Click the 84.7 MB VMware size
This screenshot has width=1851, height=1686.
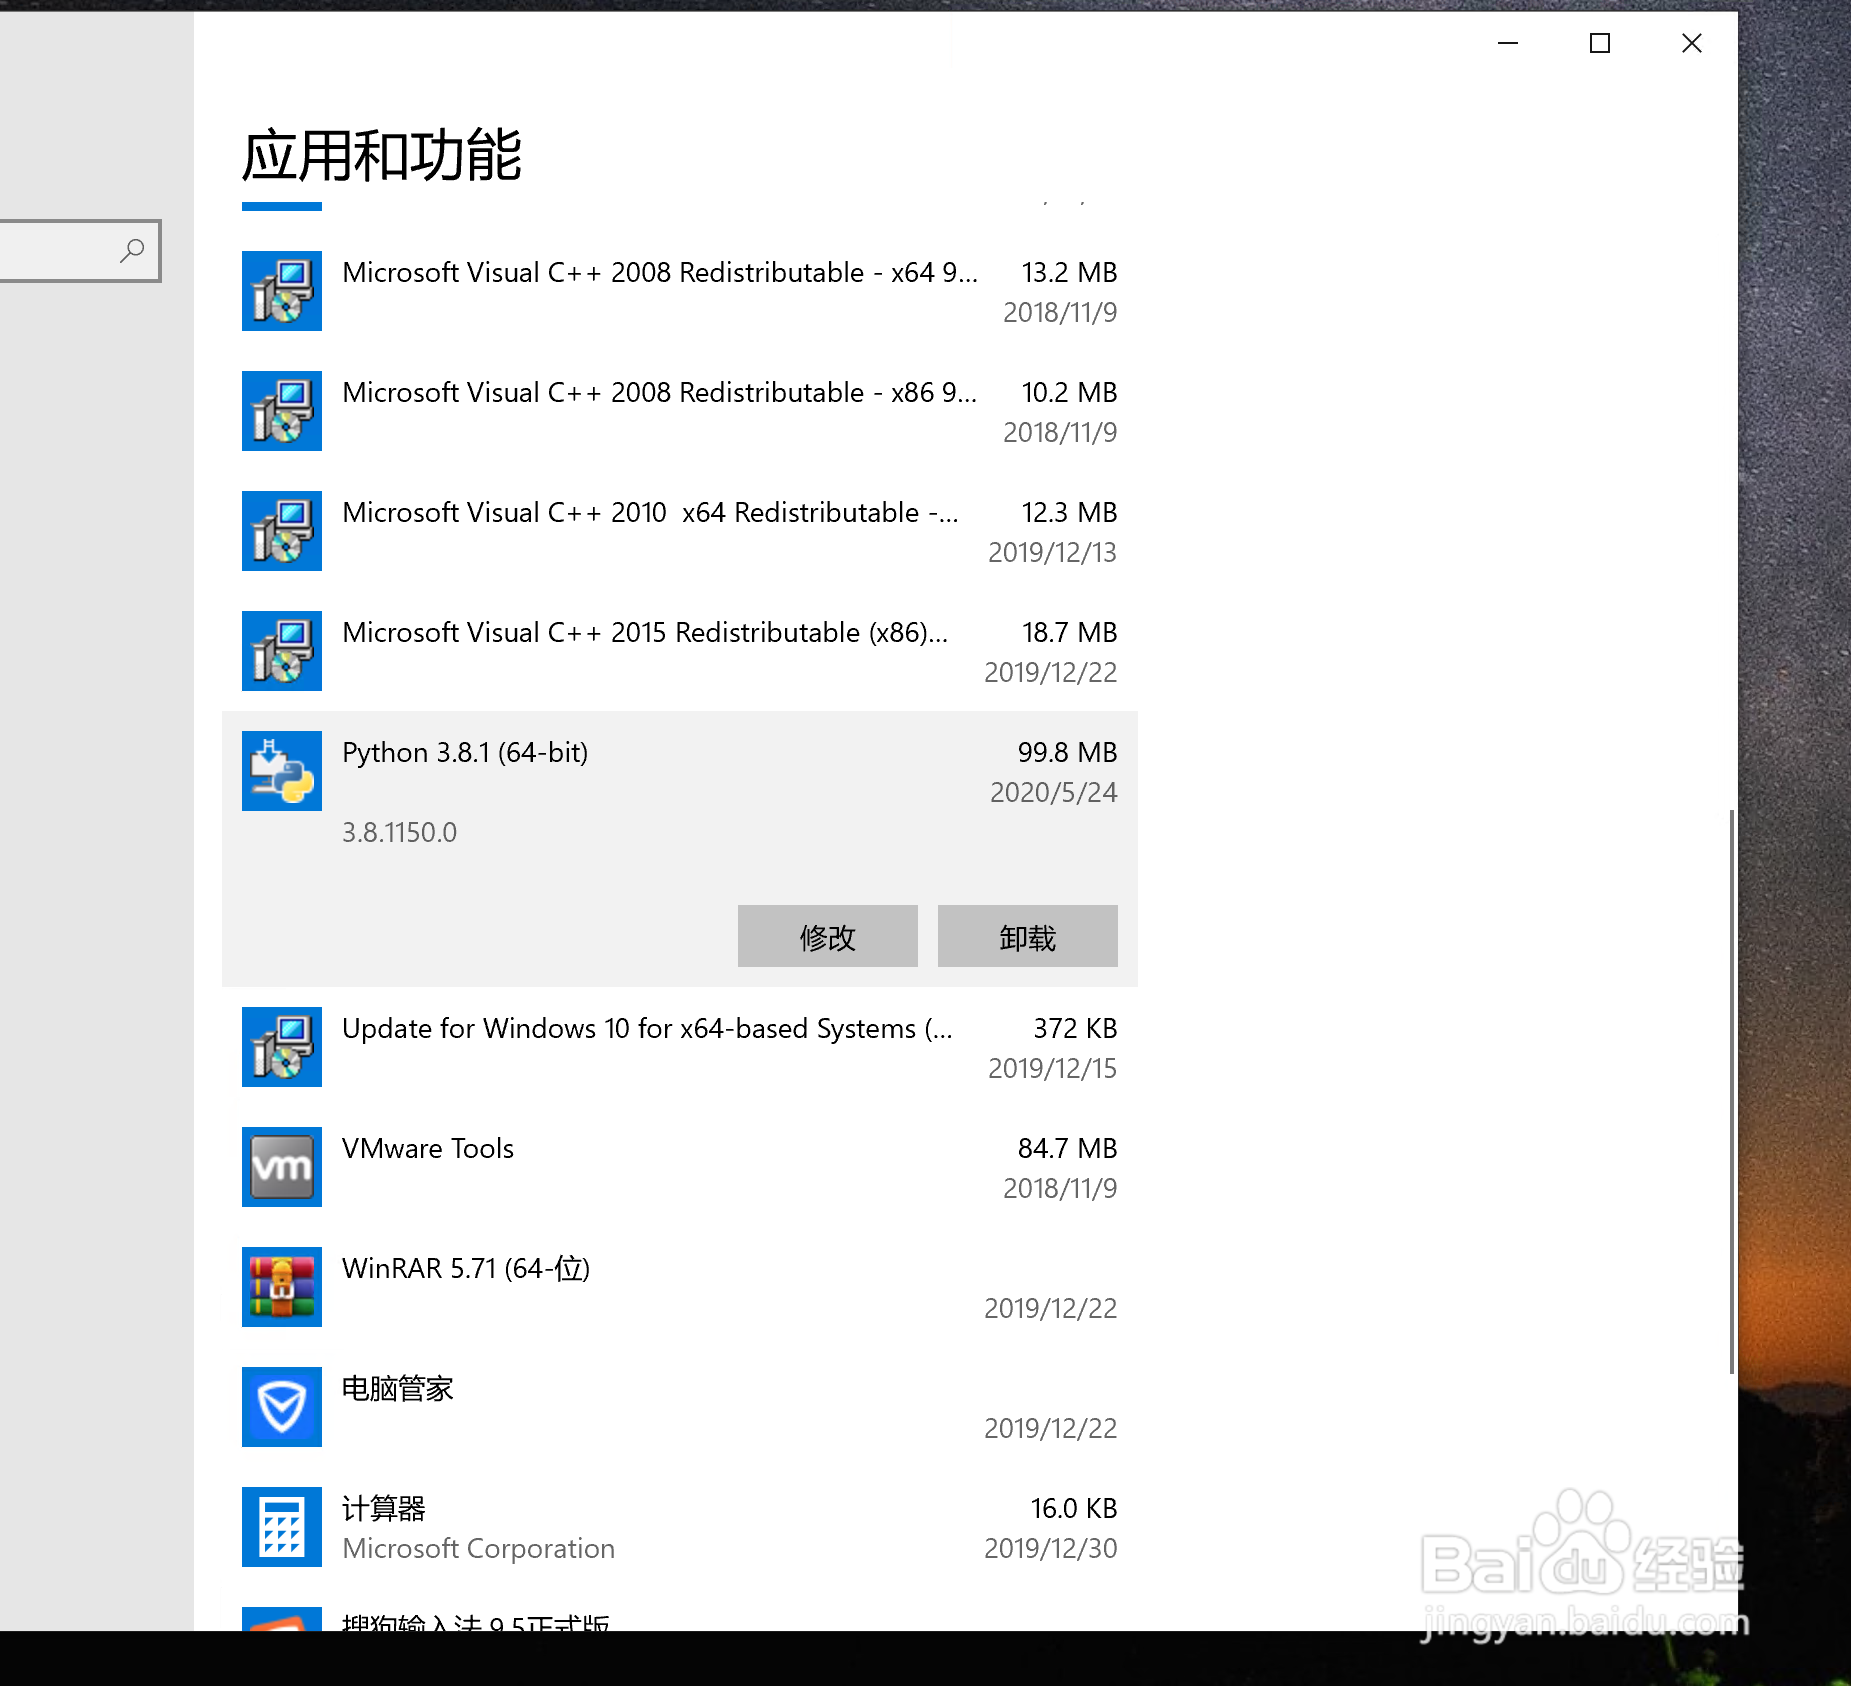pos(1067,1148)
